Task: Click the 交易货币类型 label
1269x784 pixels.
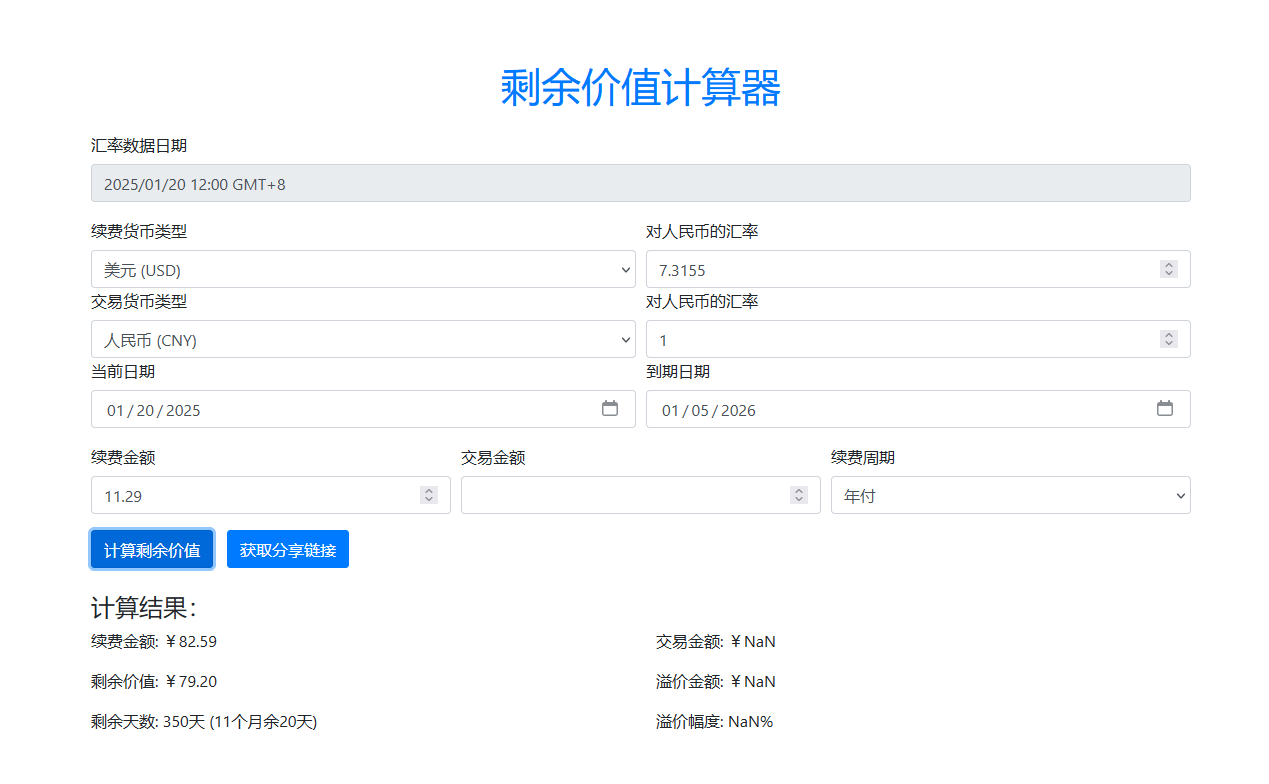Action: coord(139,301)
